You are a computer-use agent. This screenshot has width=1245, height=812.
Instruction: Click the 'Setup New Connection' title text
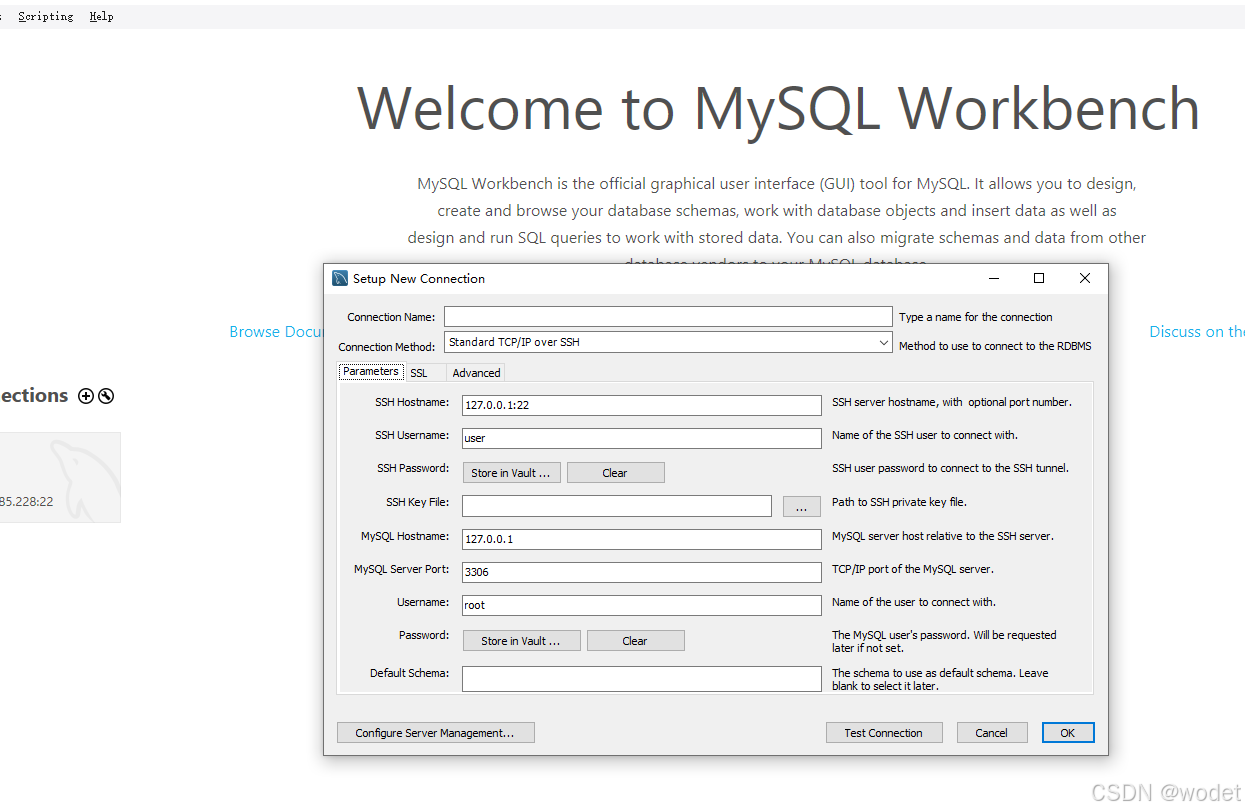click(x=419, y=279)
